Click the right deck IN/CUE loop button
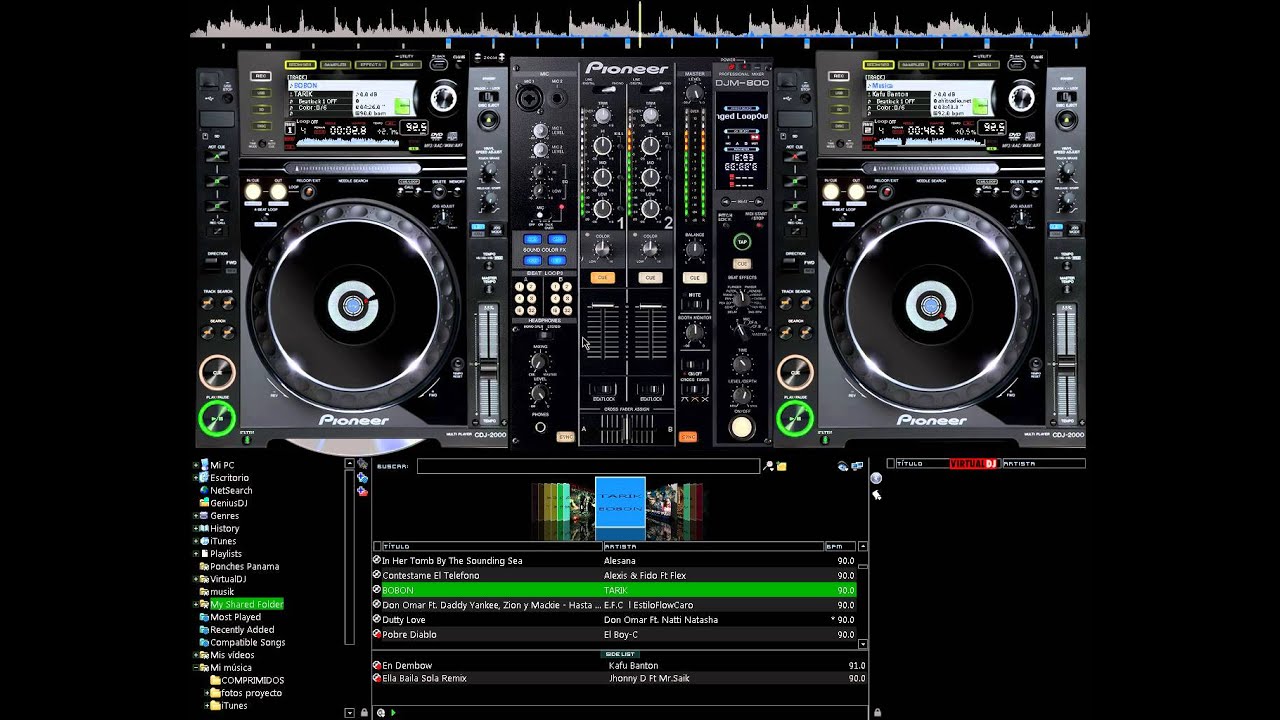The image size is (1280, 720). (831, 191)
